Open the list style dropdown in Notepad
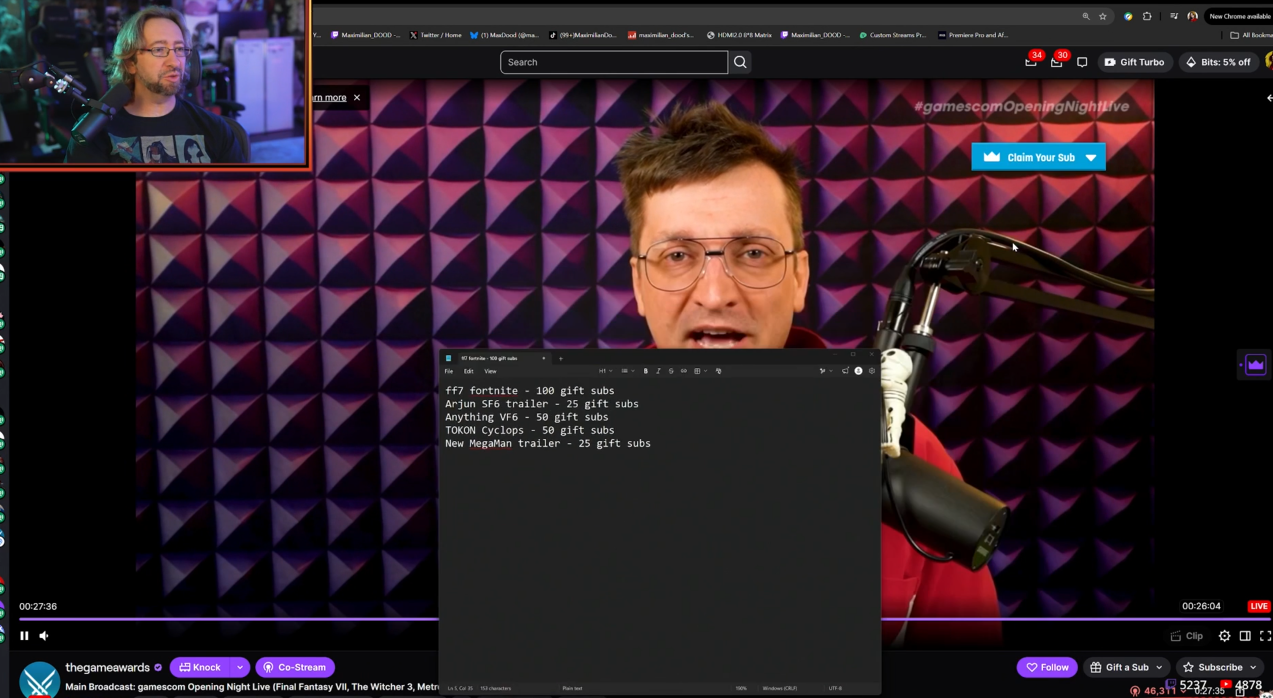The height and width of the screenshot is (698, 1273). pos(628,371)
